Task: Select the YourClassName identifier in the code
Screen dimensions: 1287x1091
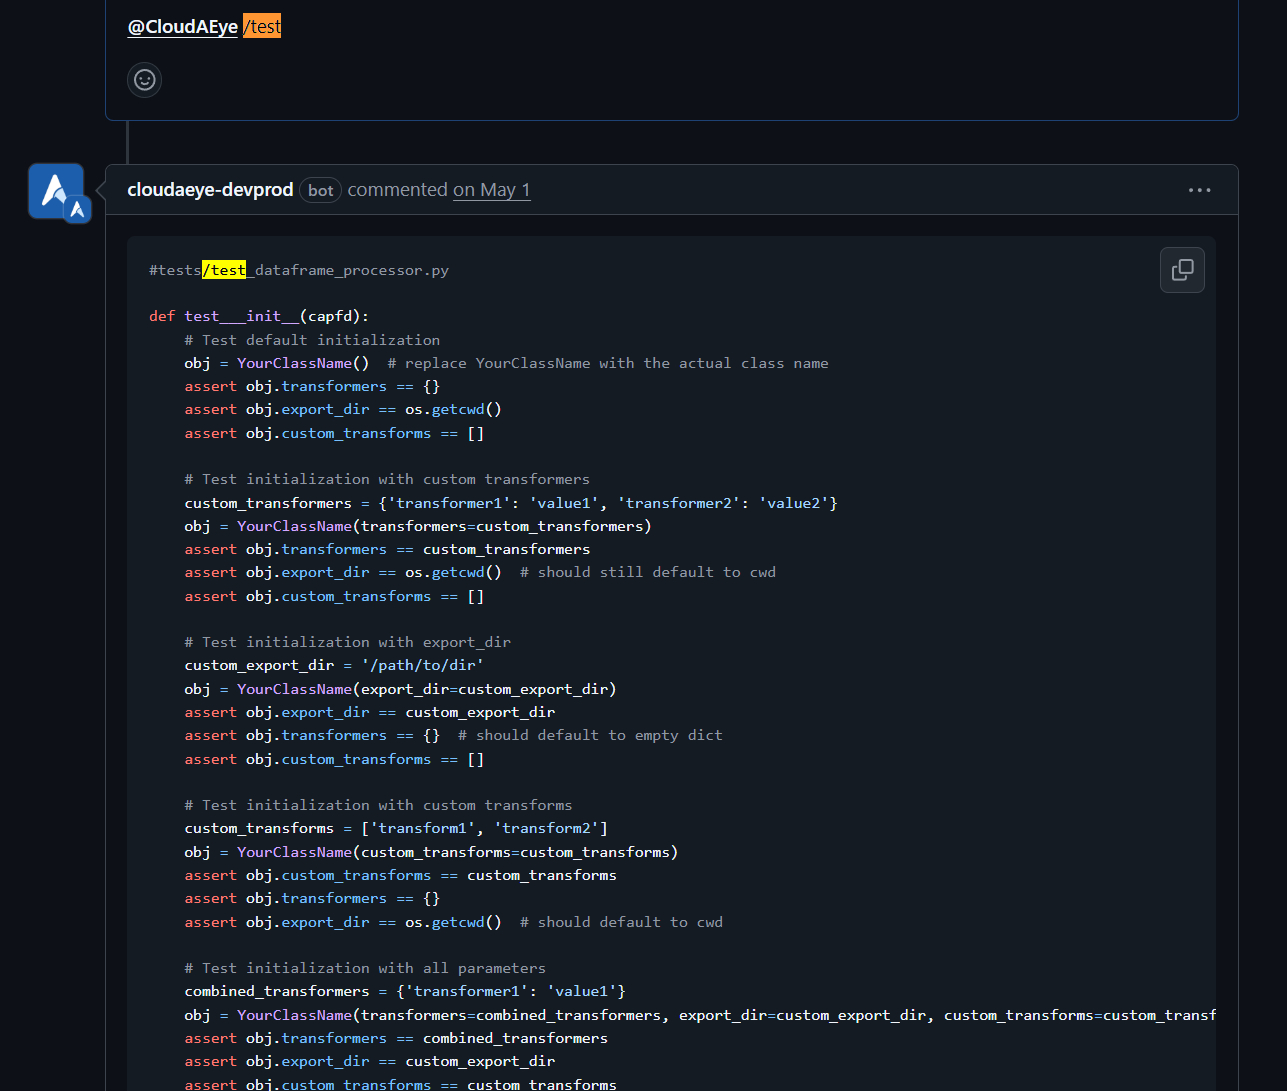Action: 293,362
